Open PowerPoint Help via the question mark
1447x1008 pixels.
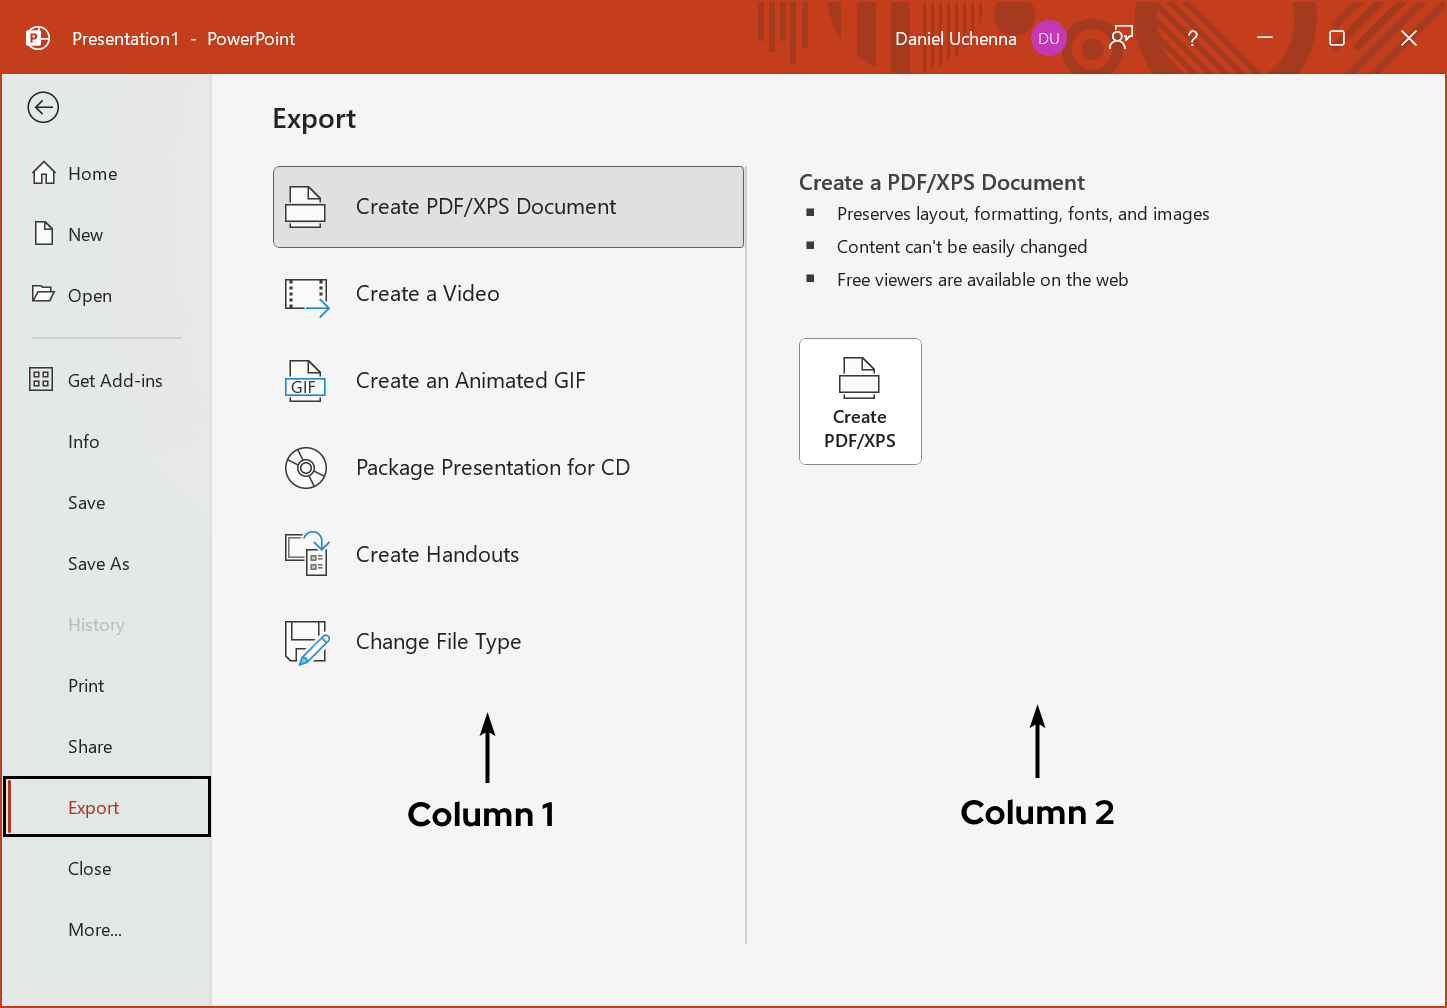pos(1192,38)
